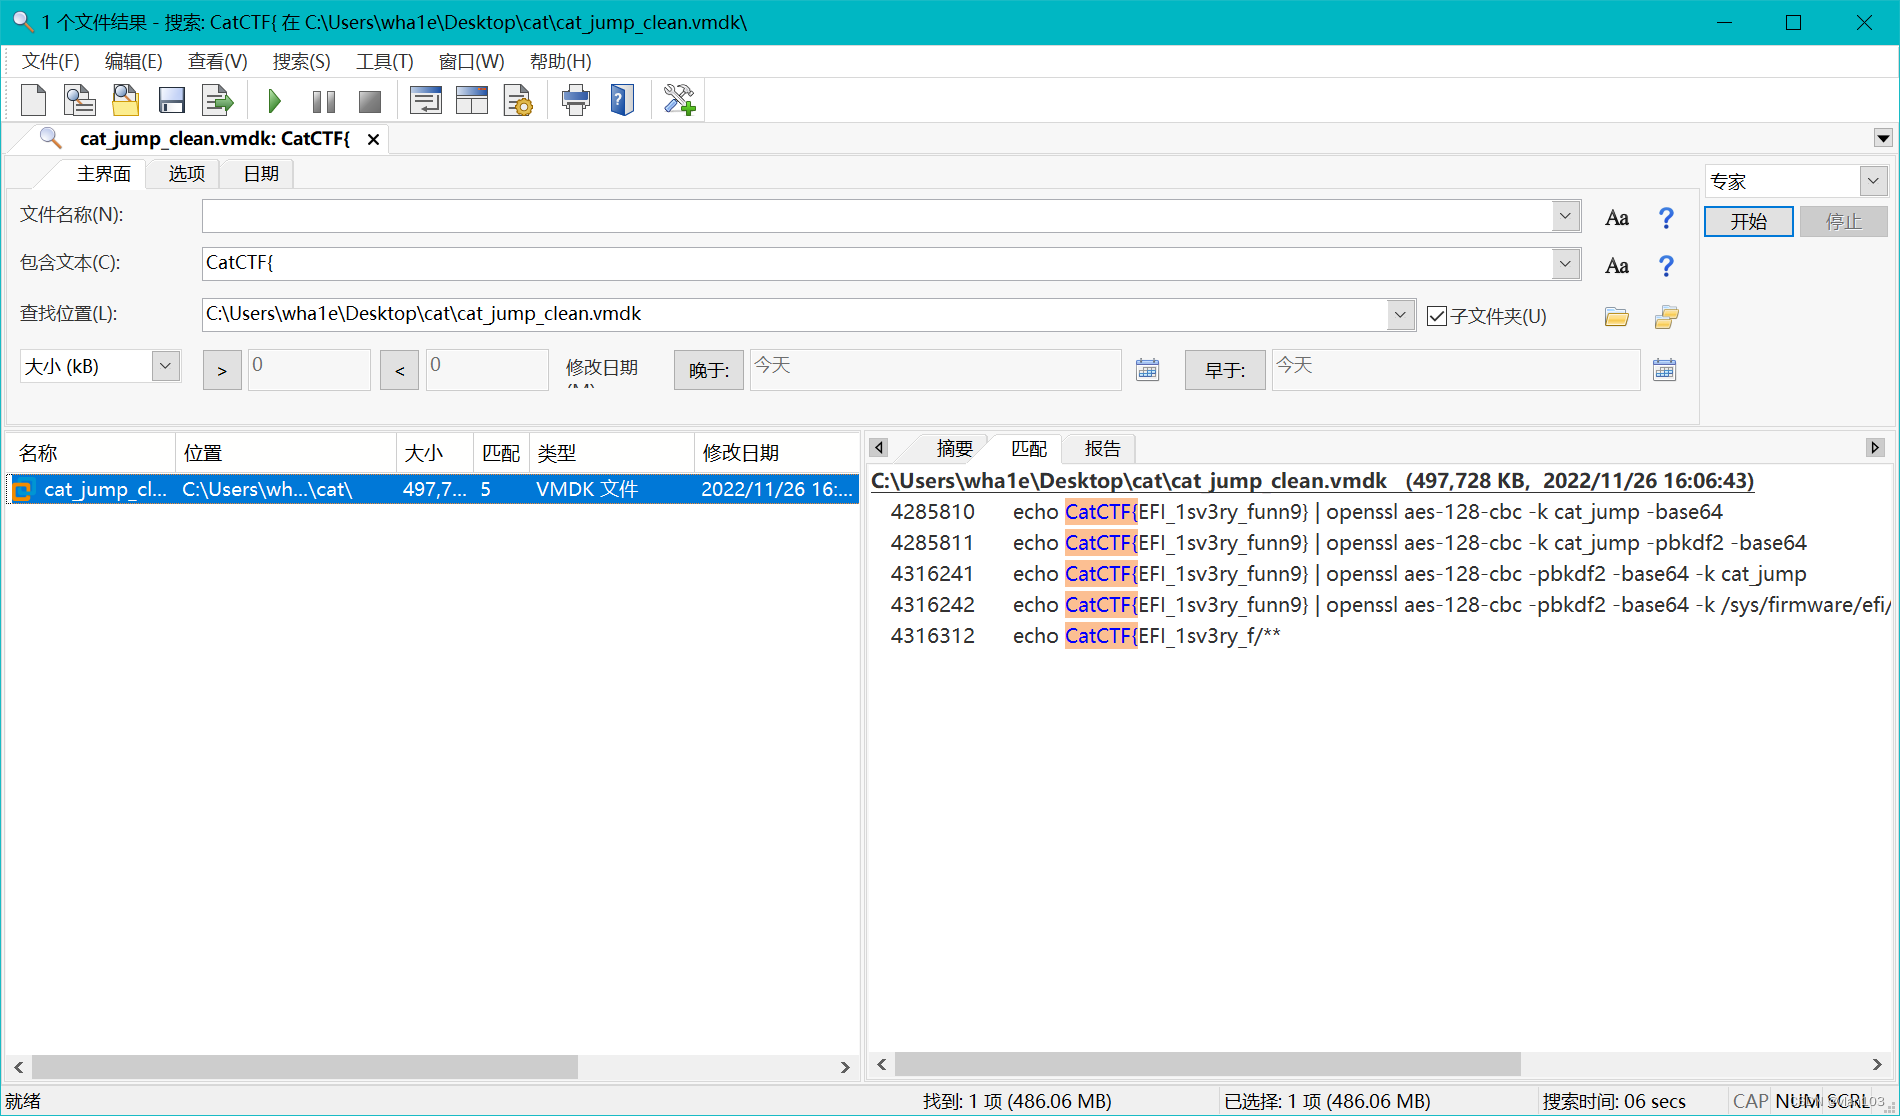Open calendar picker next to 晚于 date field
This screenshot has width=1900, height=1116.
tap(1147, 370)
